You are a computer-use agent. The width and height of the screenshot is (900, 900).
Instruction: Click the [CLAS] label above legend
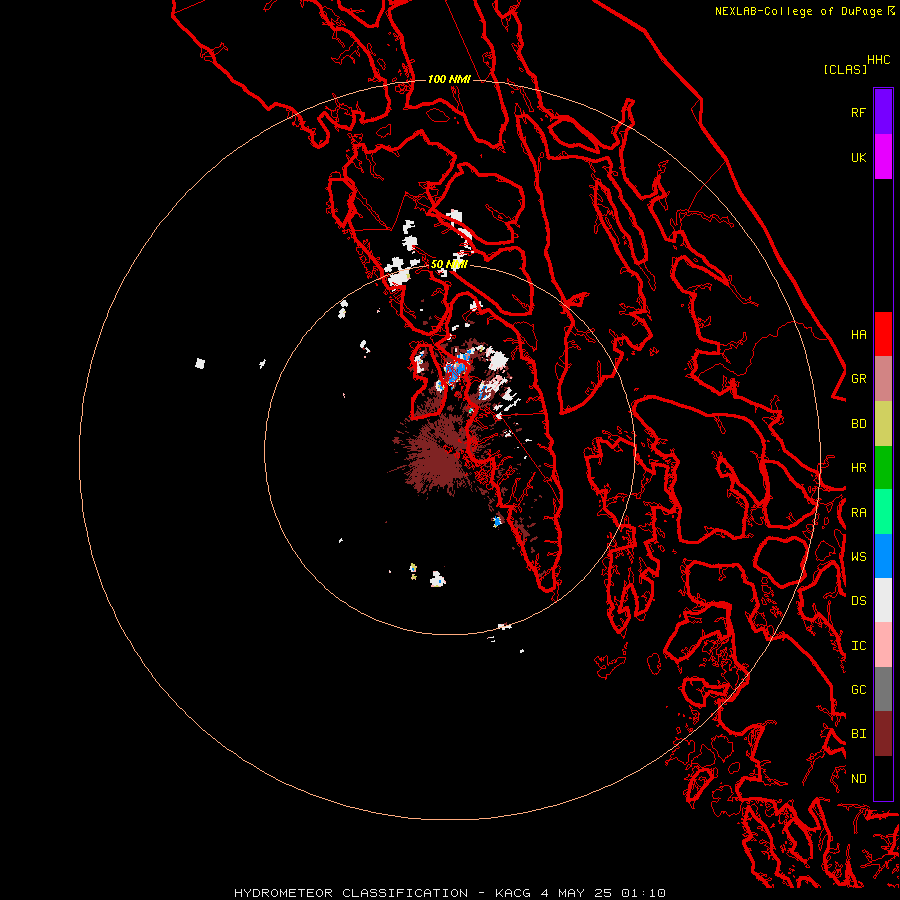(x=845, y=69)
